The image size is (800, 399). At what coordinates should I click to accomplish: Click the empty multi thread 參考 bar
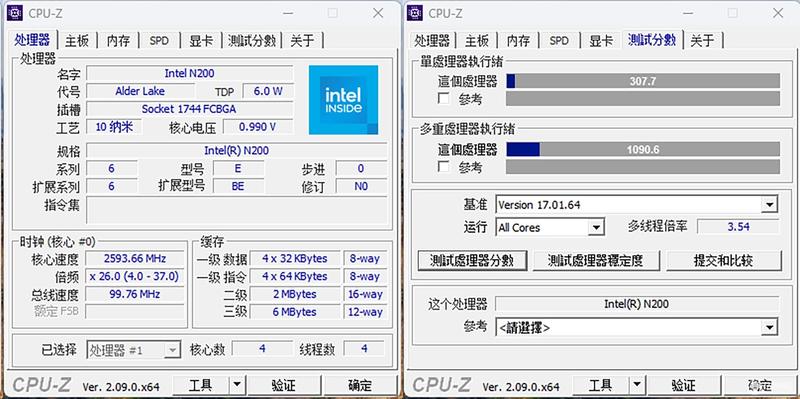(x=643, y=167)
